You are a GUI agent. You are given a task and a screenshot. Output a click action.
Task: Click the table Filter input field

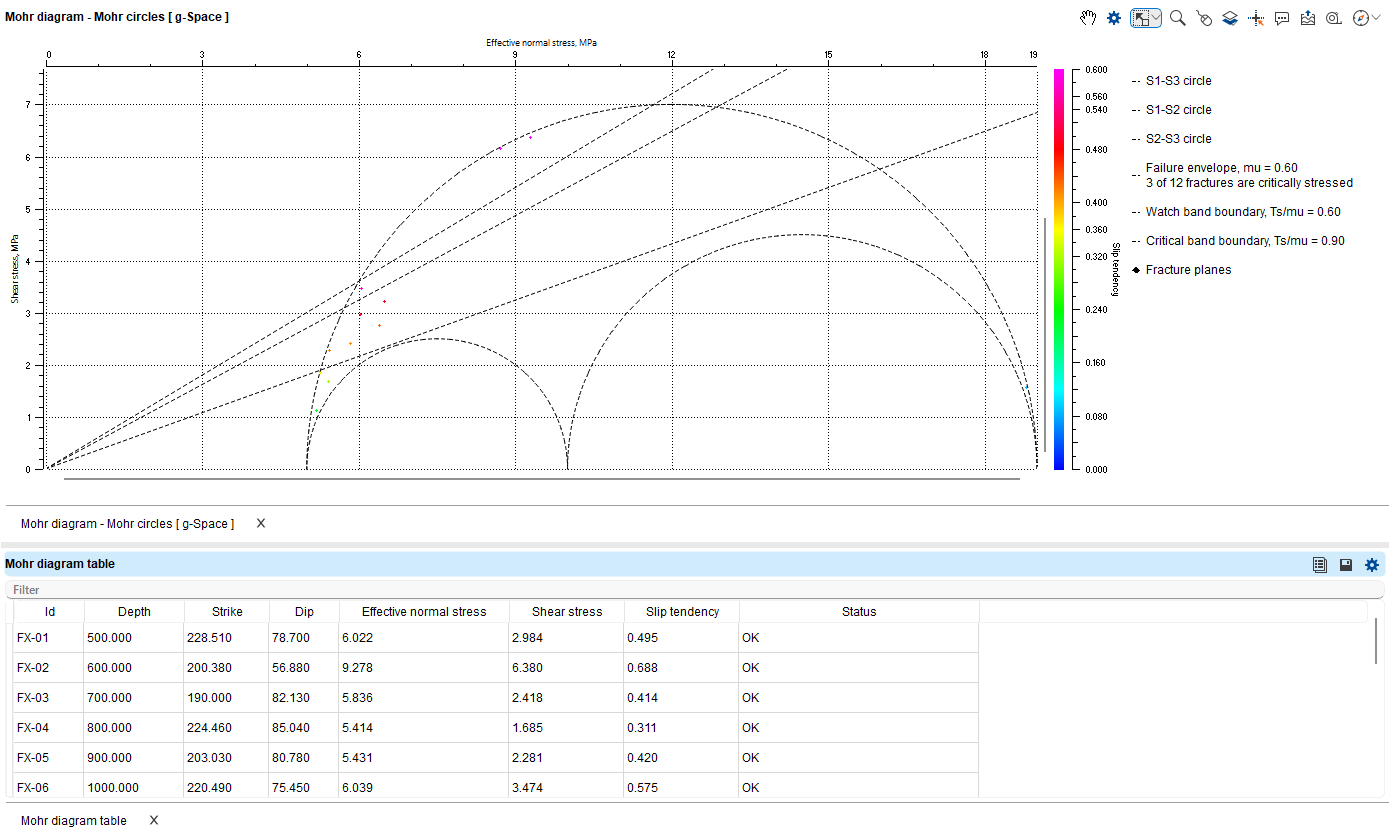(x=694, y=590)
